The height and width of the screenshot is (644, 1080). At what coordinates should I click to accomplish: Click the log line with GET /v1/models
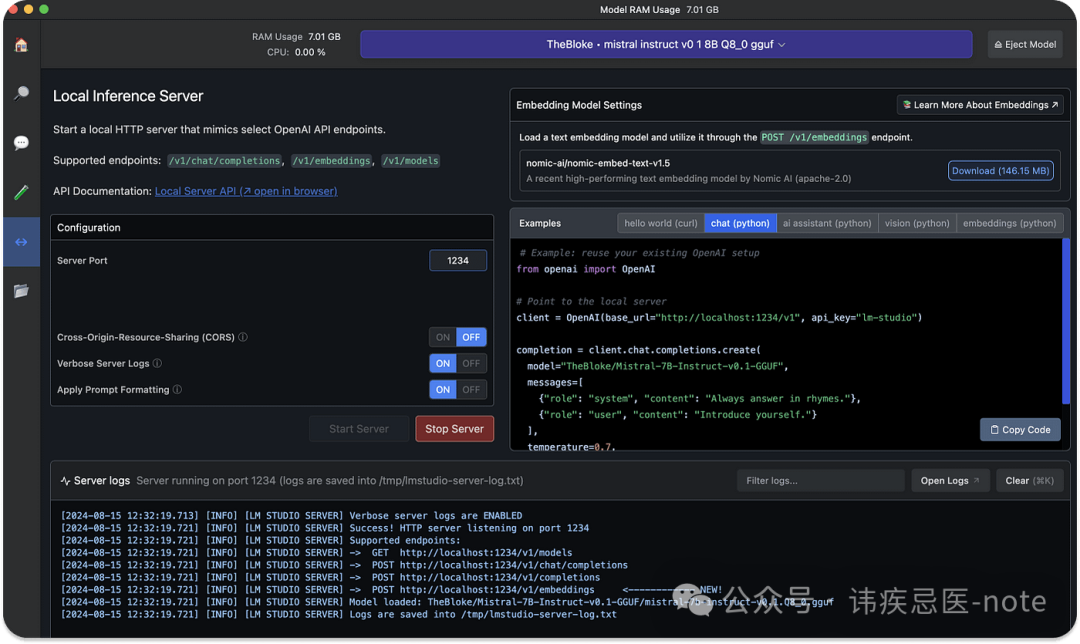tap(317, 553)
